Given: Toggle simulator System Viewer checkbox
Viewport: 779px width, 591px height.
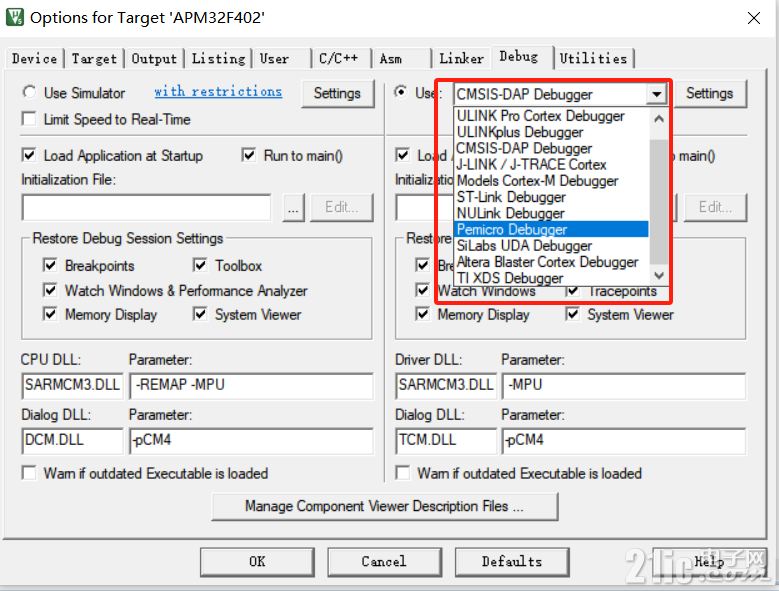Looking at the screenshot, I should tap(200, 314).
